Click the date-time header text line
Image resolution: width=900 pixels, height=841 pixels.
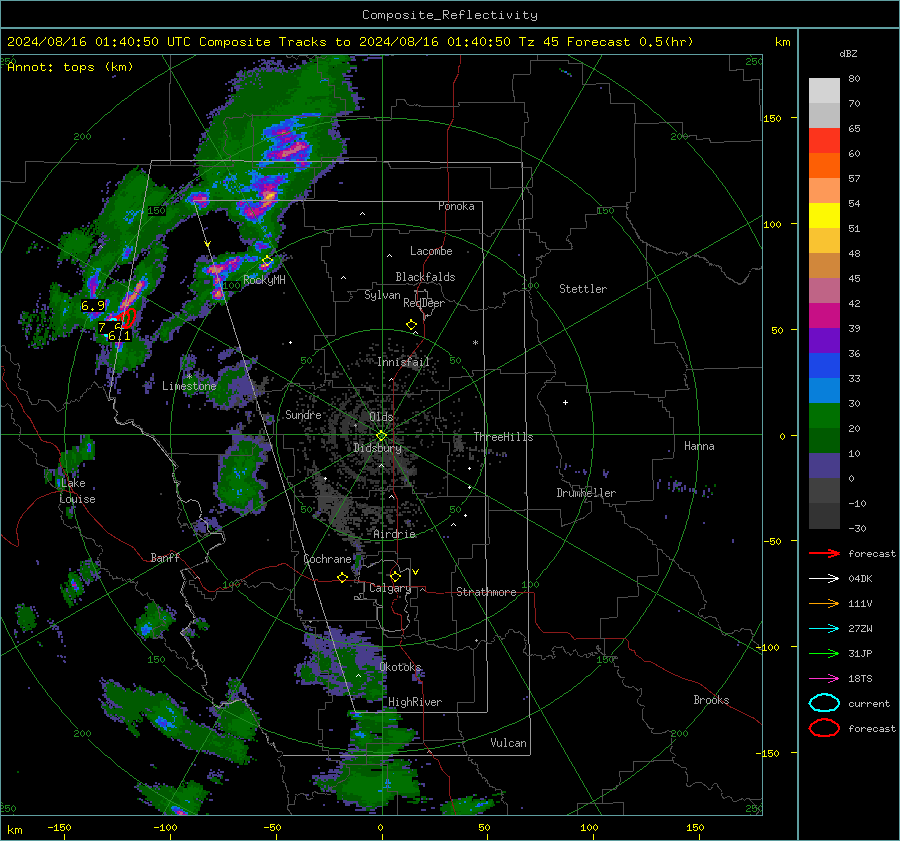350,42
